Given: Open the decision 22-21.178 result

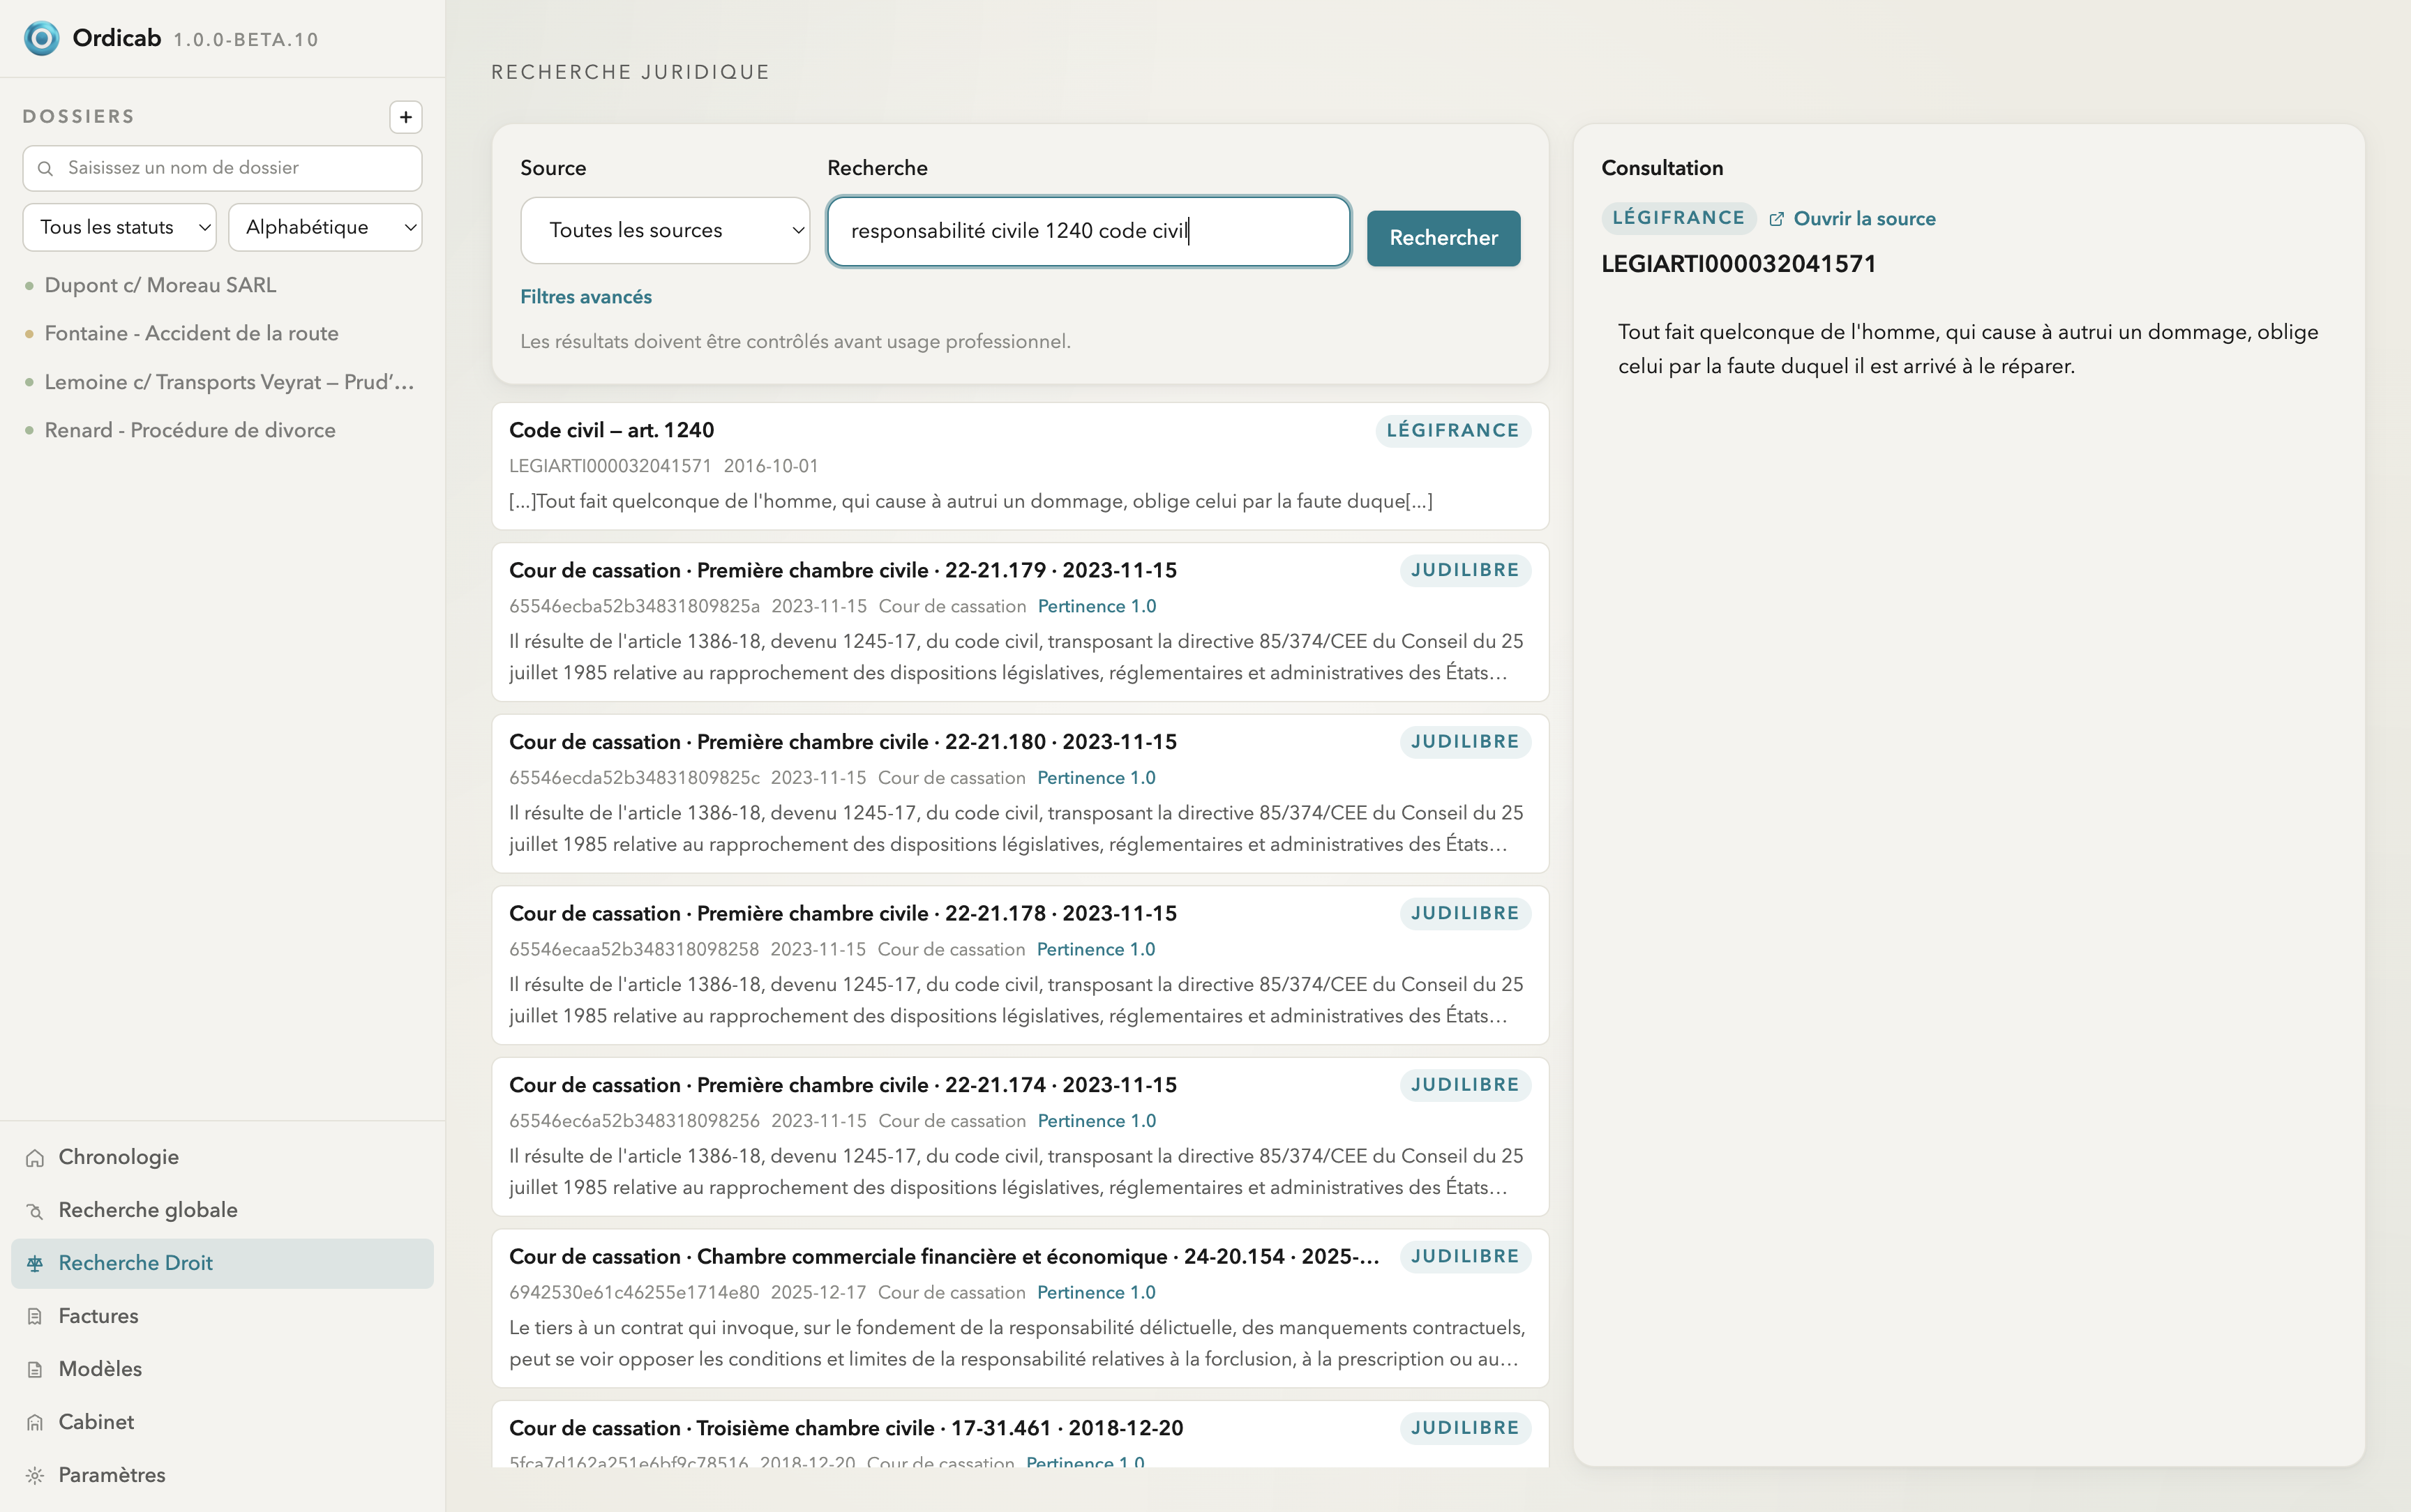Looking at the screenshot, I should tap(1020, 965).
